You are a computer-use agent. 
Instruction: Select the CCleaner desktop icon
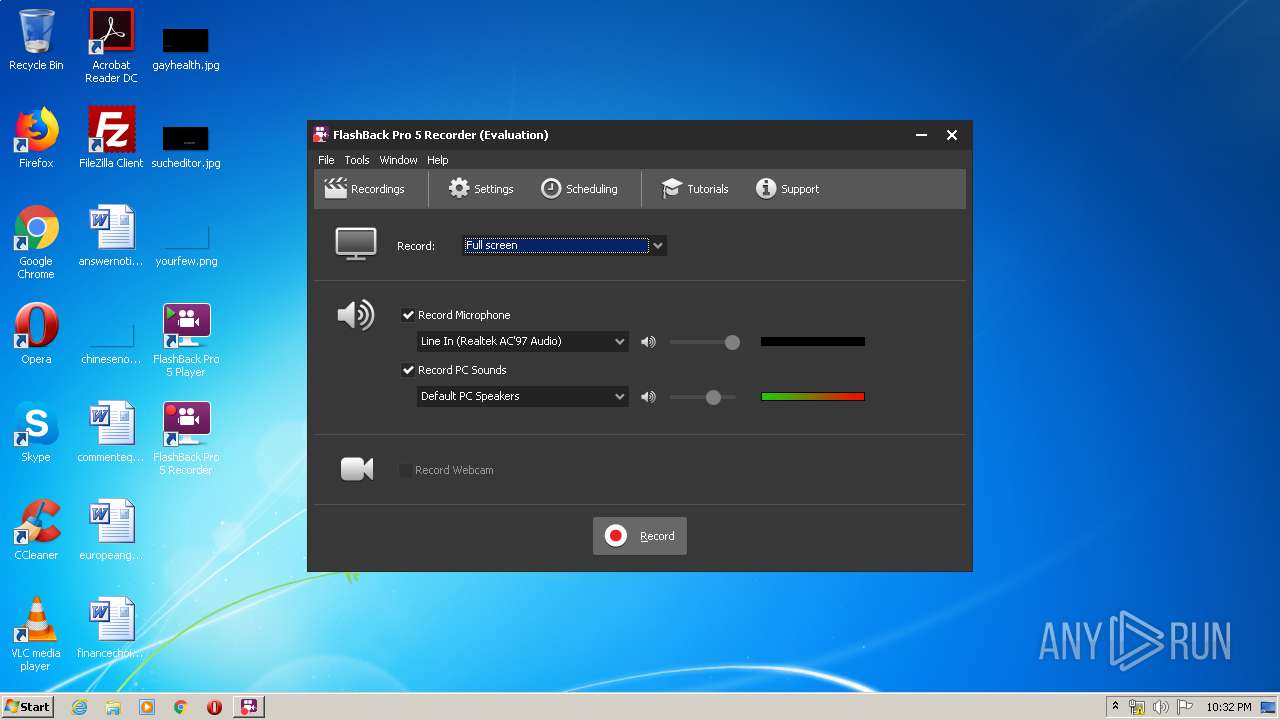pyautogui.click(x=36, y=530)
